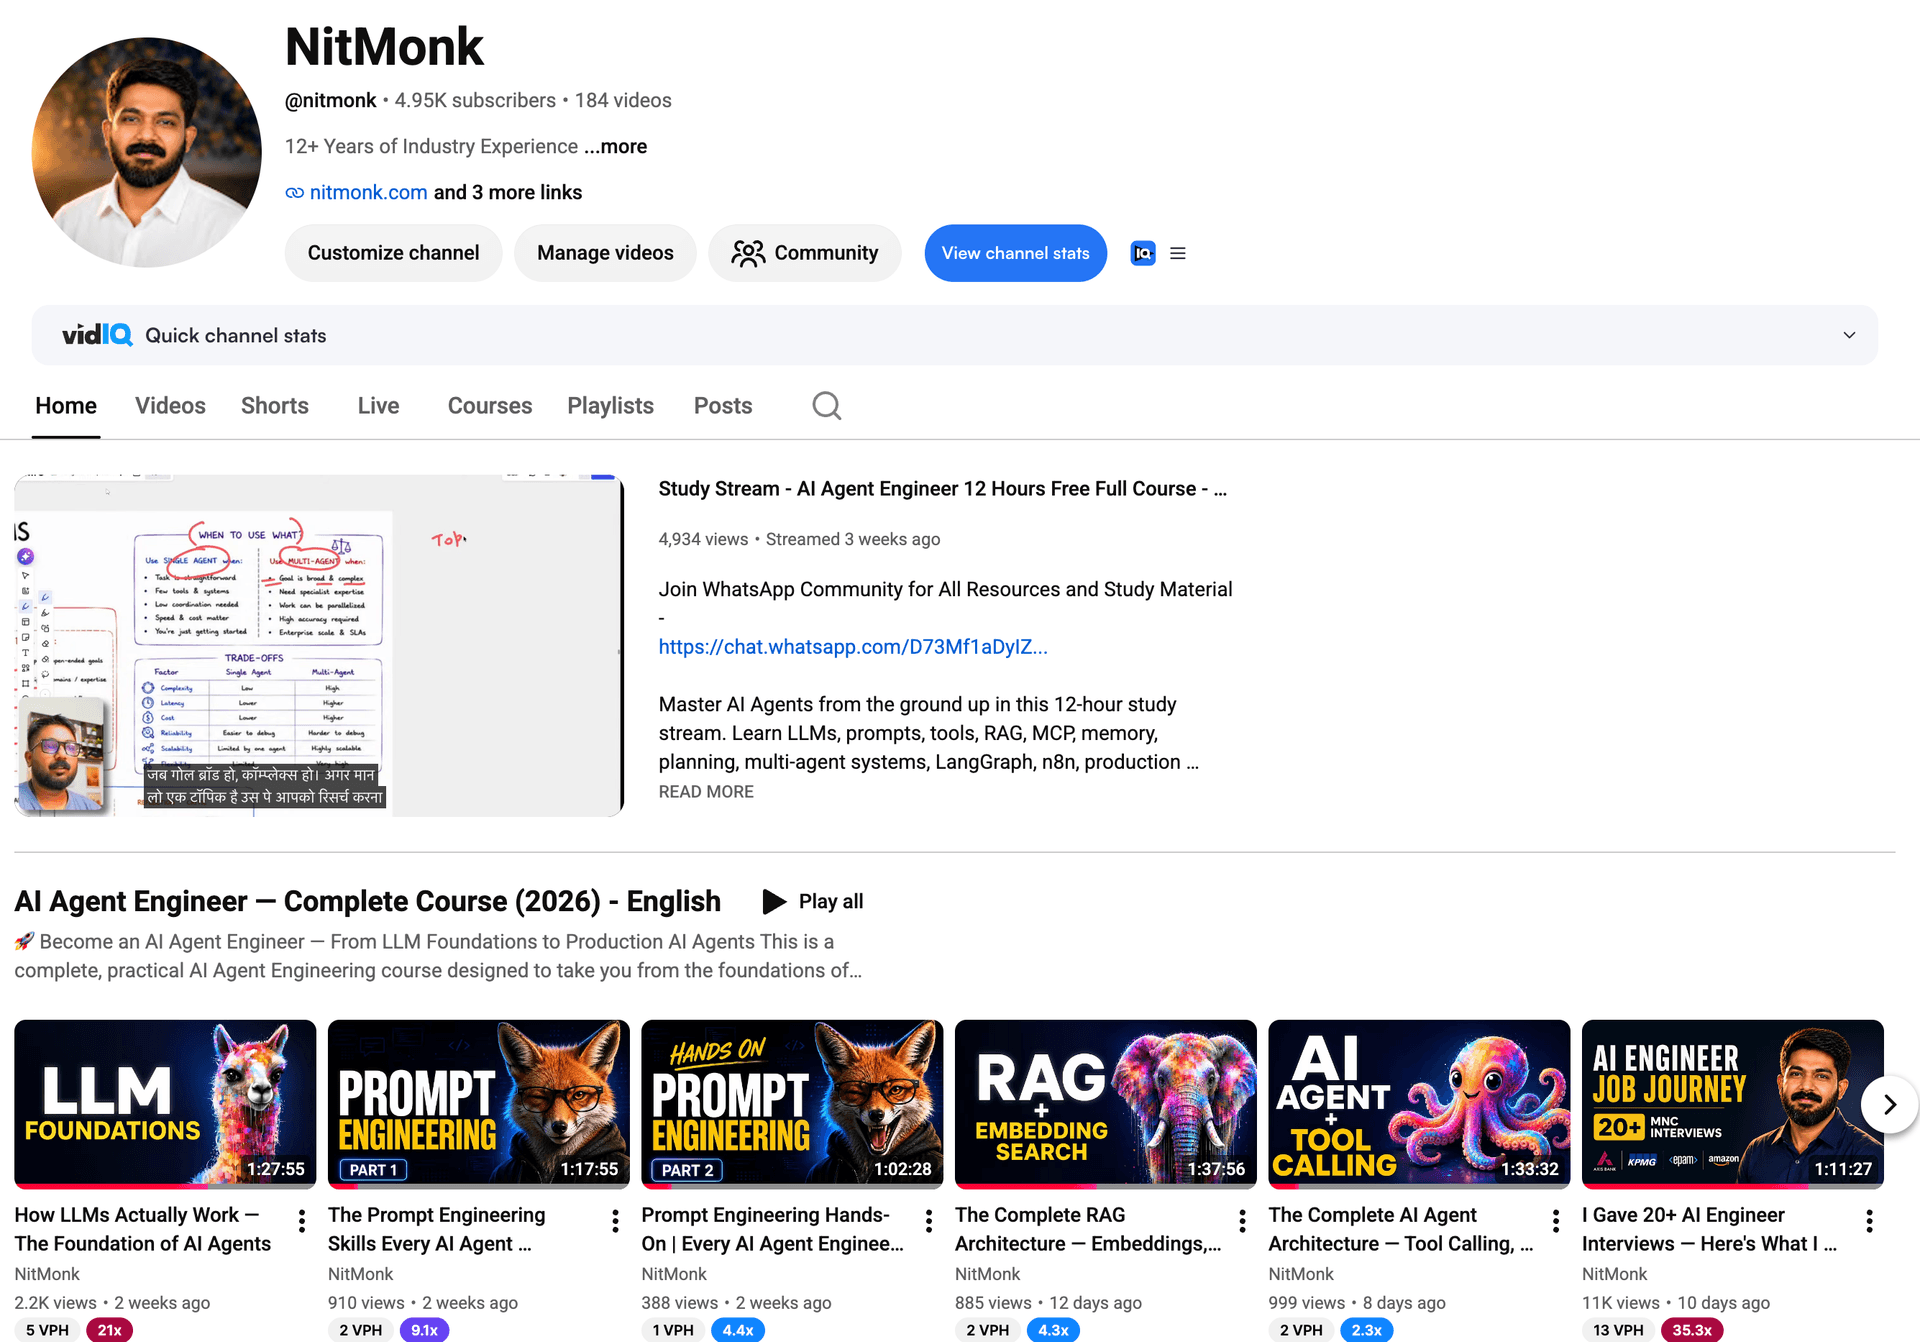Open the AI Agent Engineer Complete Course playlist title
This screenshot has height=1342, width=1920.
point(367,901)
